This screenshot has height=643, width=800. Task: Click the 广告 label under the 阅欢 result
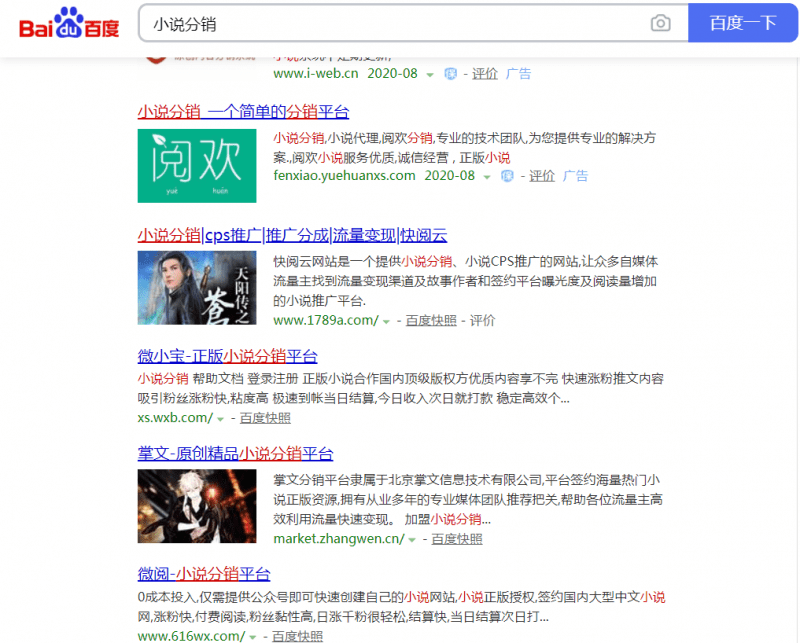coord(577,175)
